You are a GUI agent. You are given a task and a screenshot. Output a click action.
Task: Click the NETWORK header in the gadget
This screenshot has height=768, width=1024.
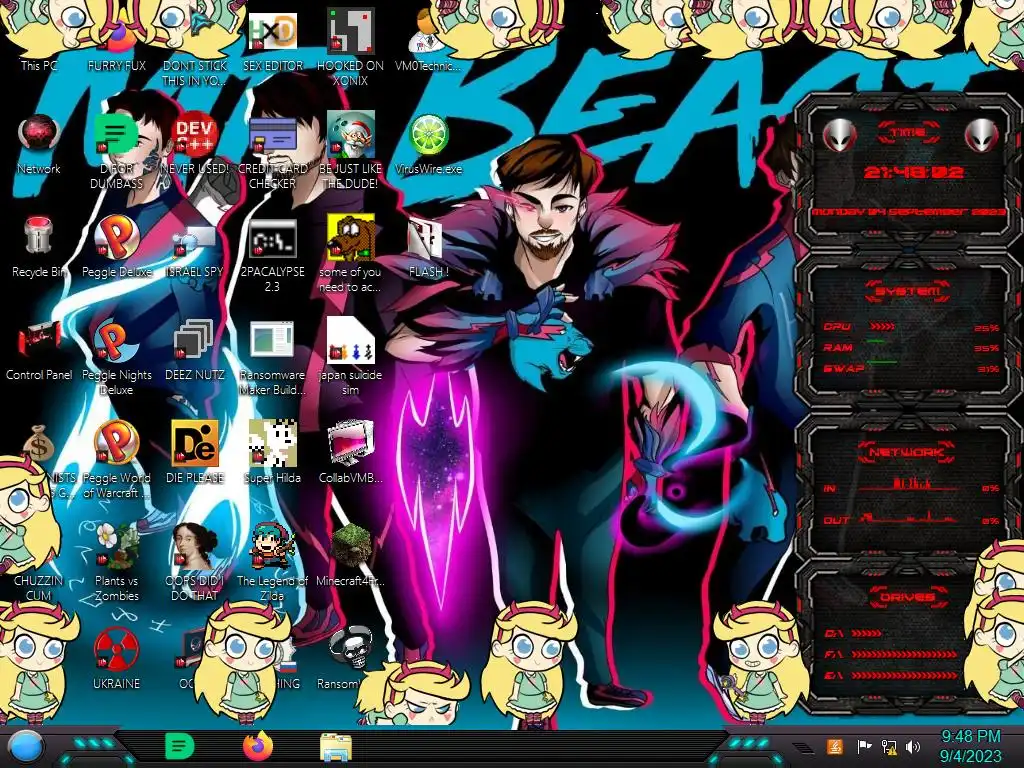[x=907, y=452]
